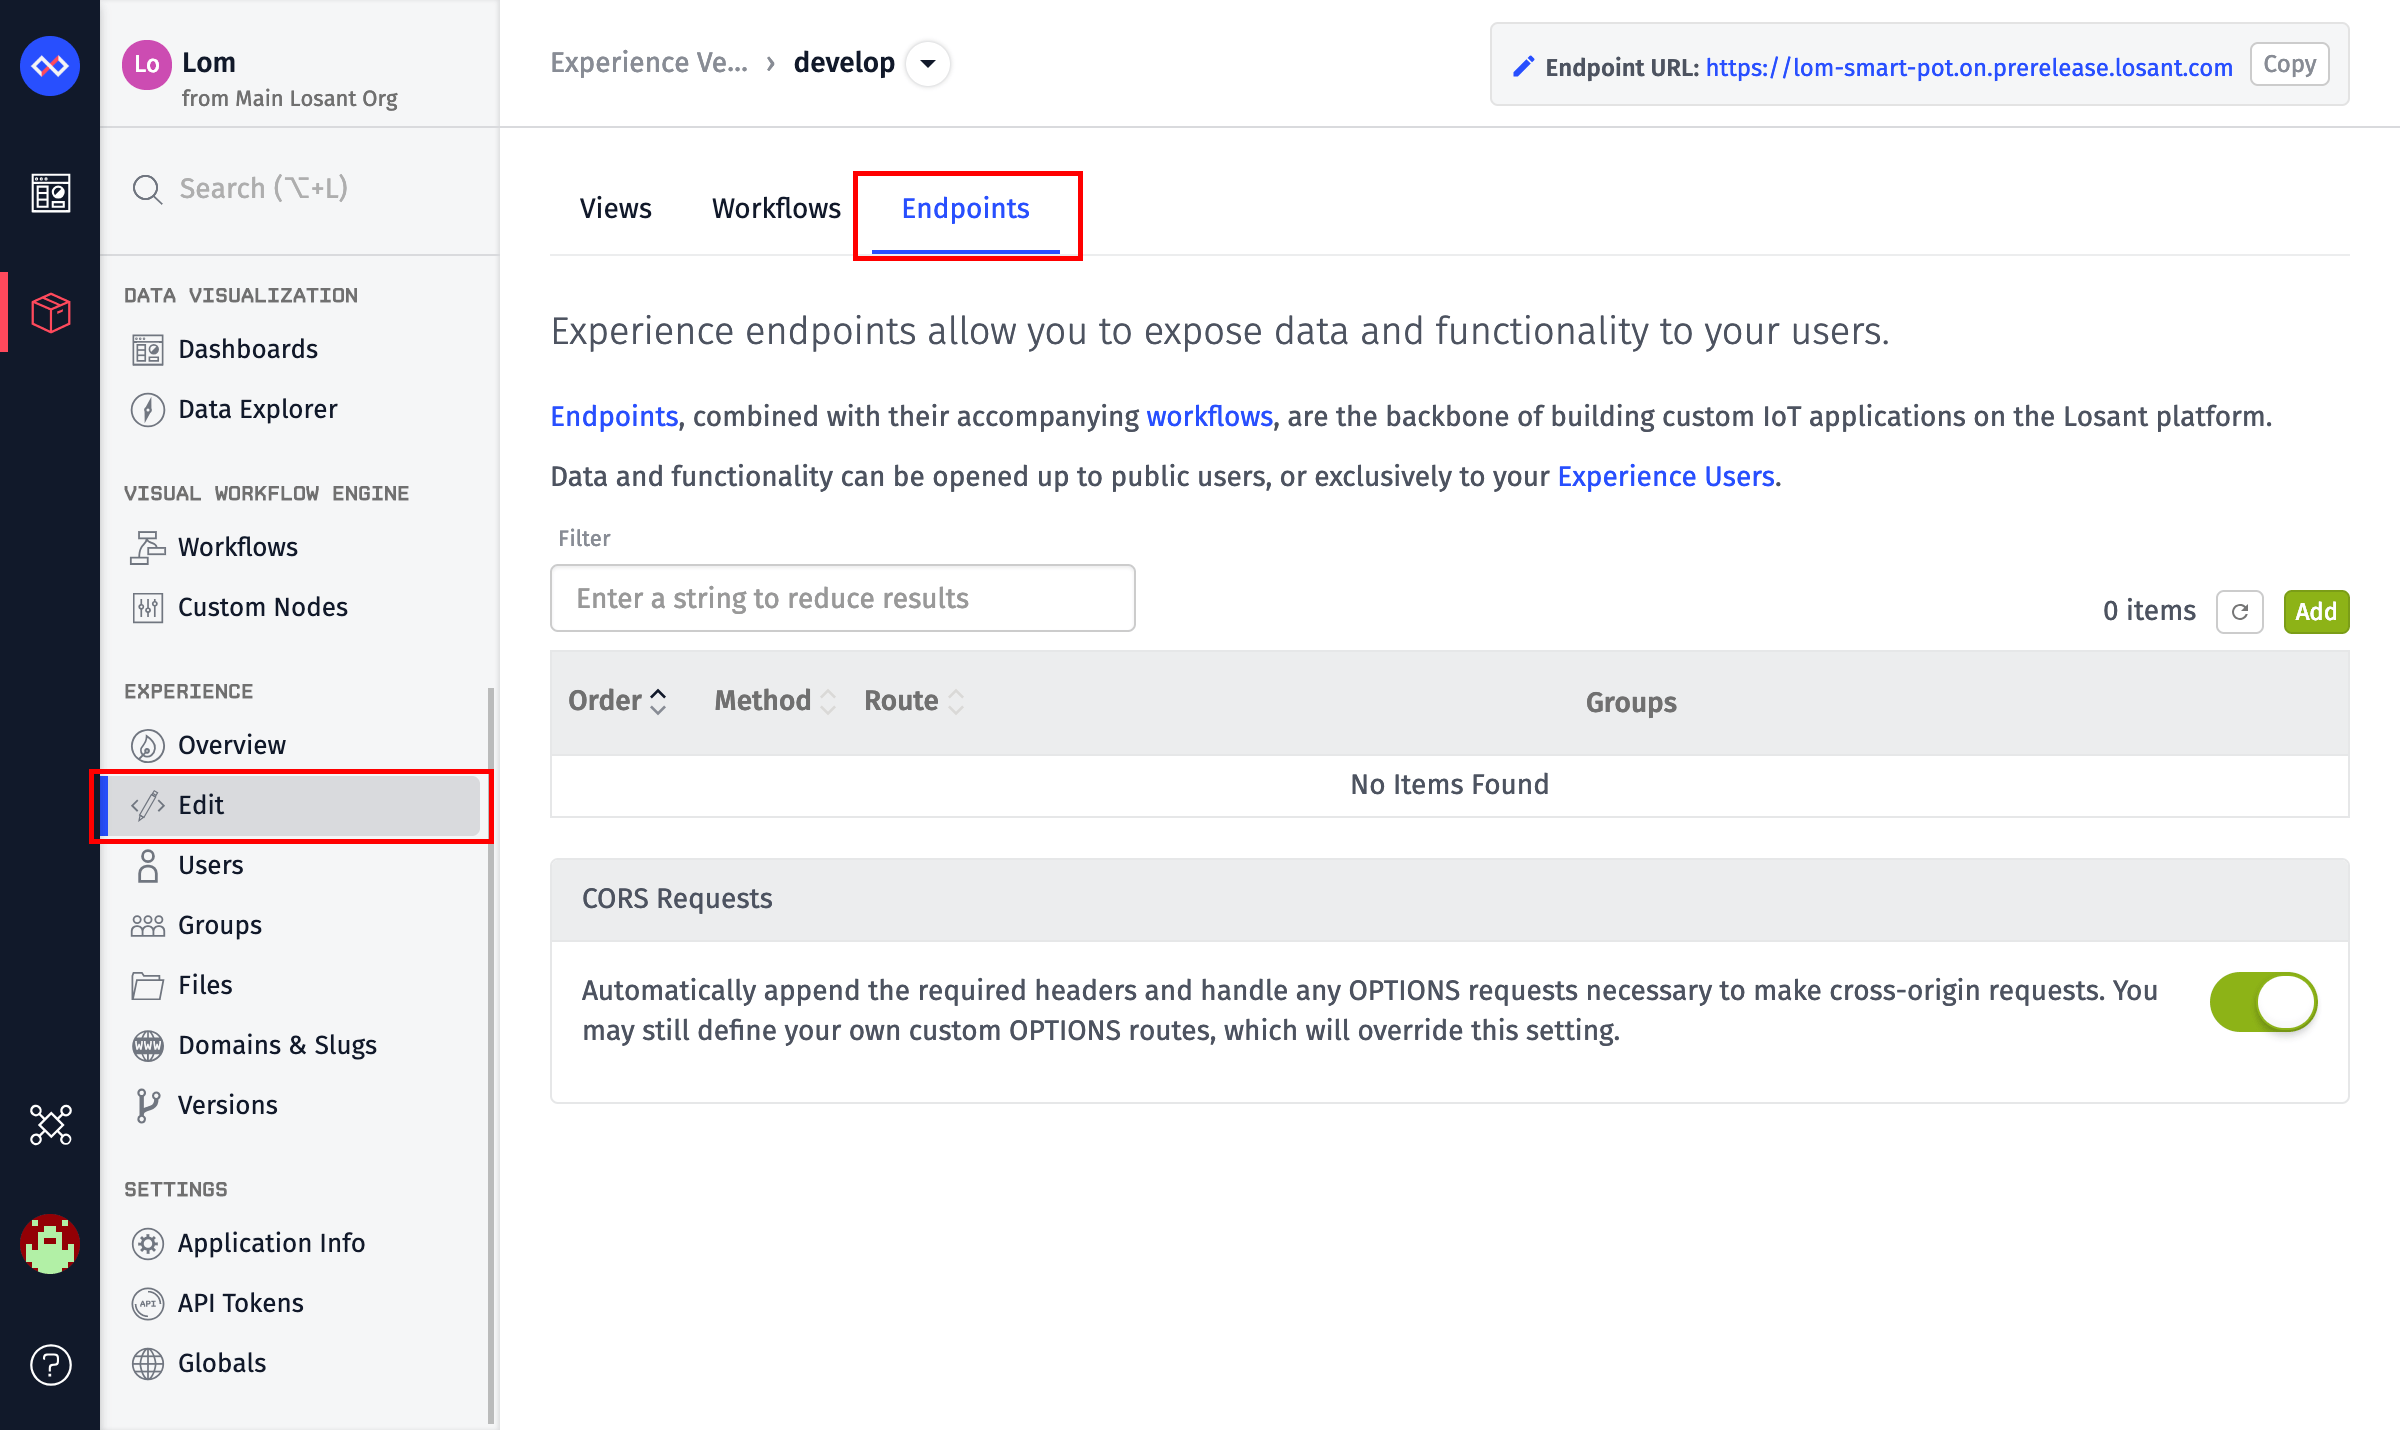Click the sidebar Search field

pos(300,189)
